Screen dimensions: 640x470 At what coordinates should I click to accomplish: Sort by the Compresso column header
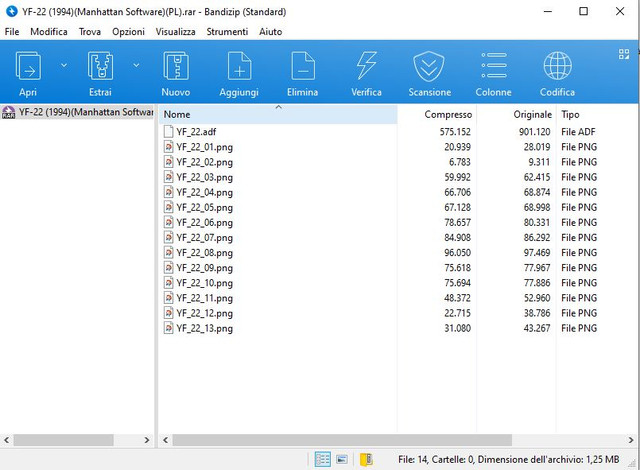[436, 114]
